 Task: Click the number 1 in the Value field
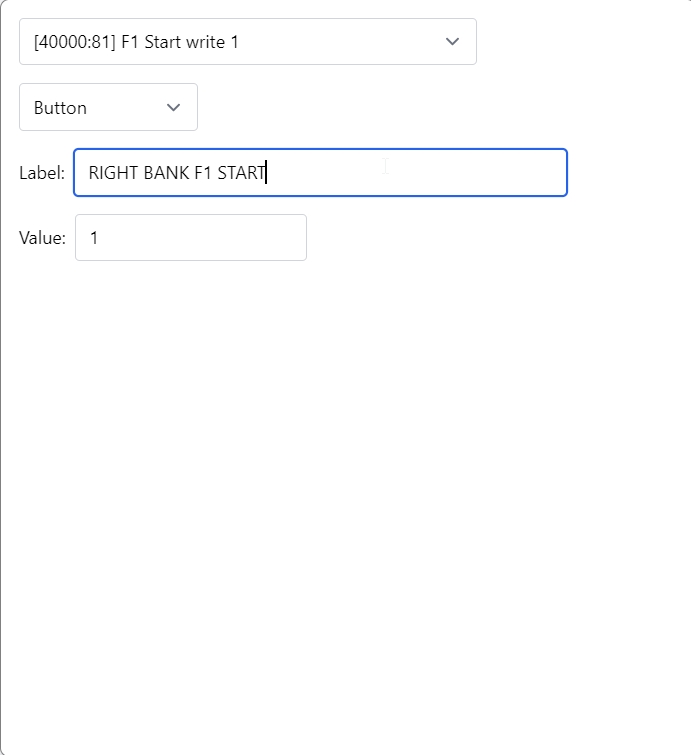94,238
